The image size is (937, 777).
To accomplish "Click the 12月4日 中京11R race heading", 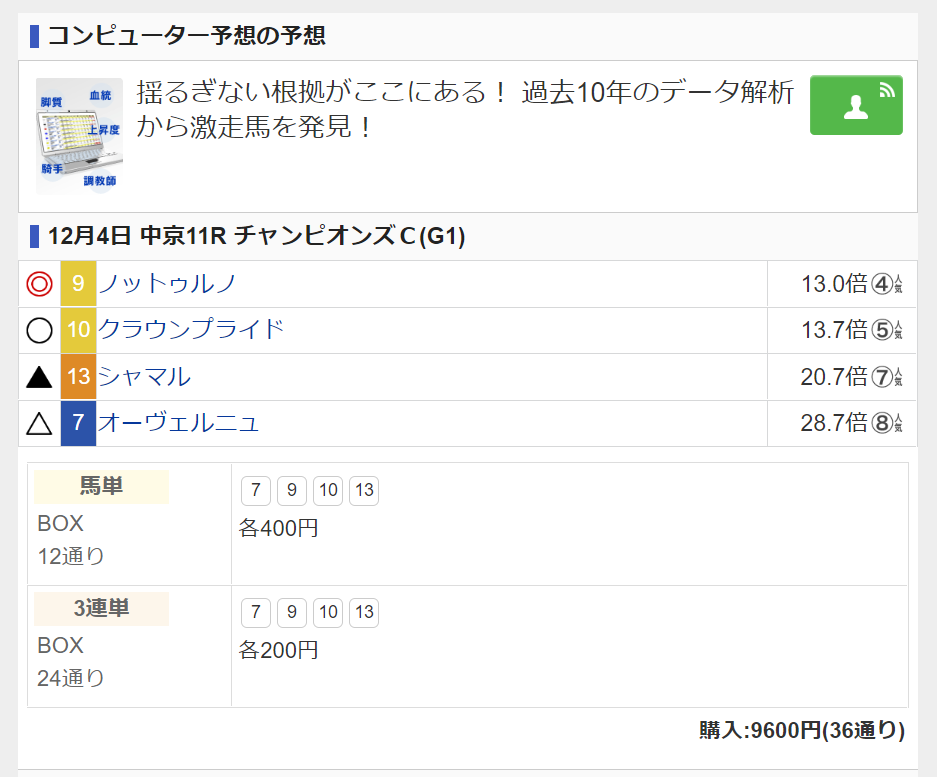I will [x=256, y=237].
